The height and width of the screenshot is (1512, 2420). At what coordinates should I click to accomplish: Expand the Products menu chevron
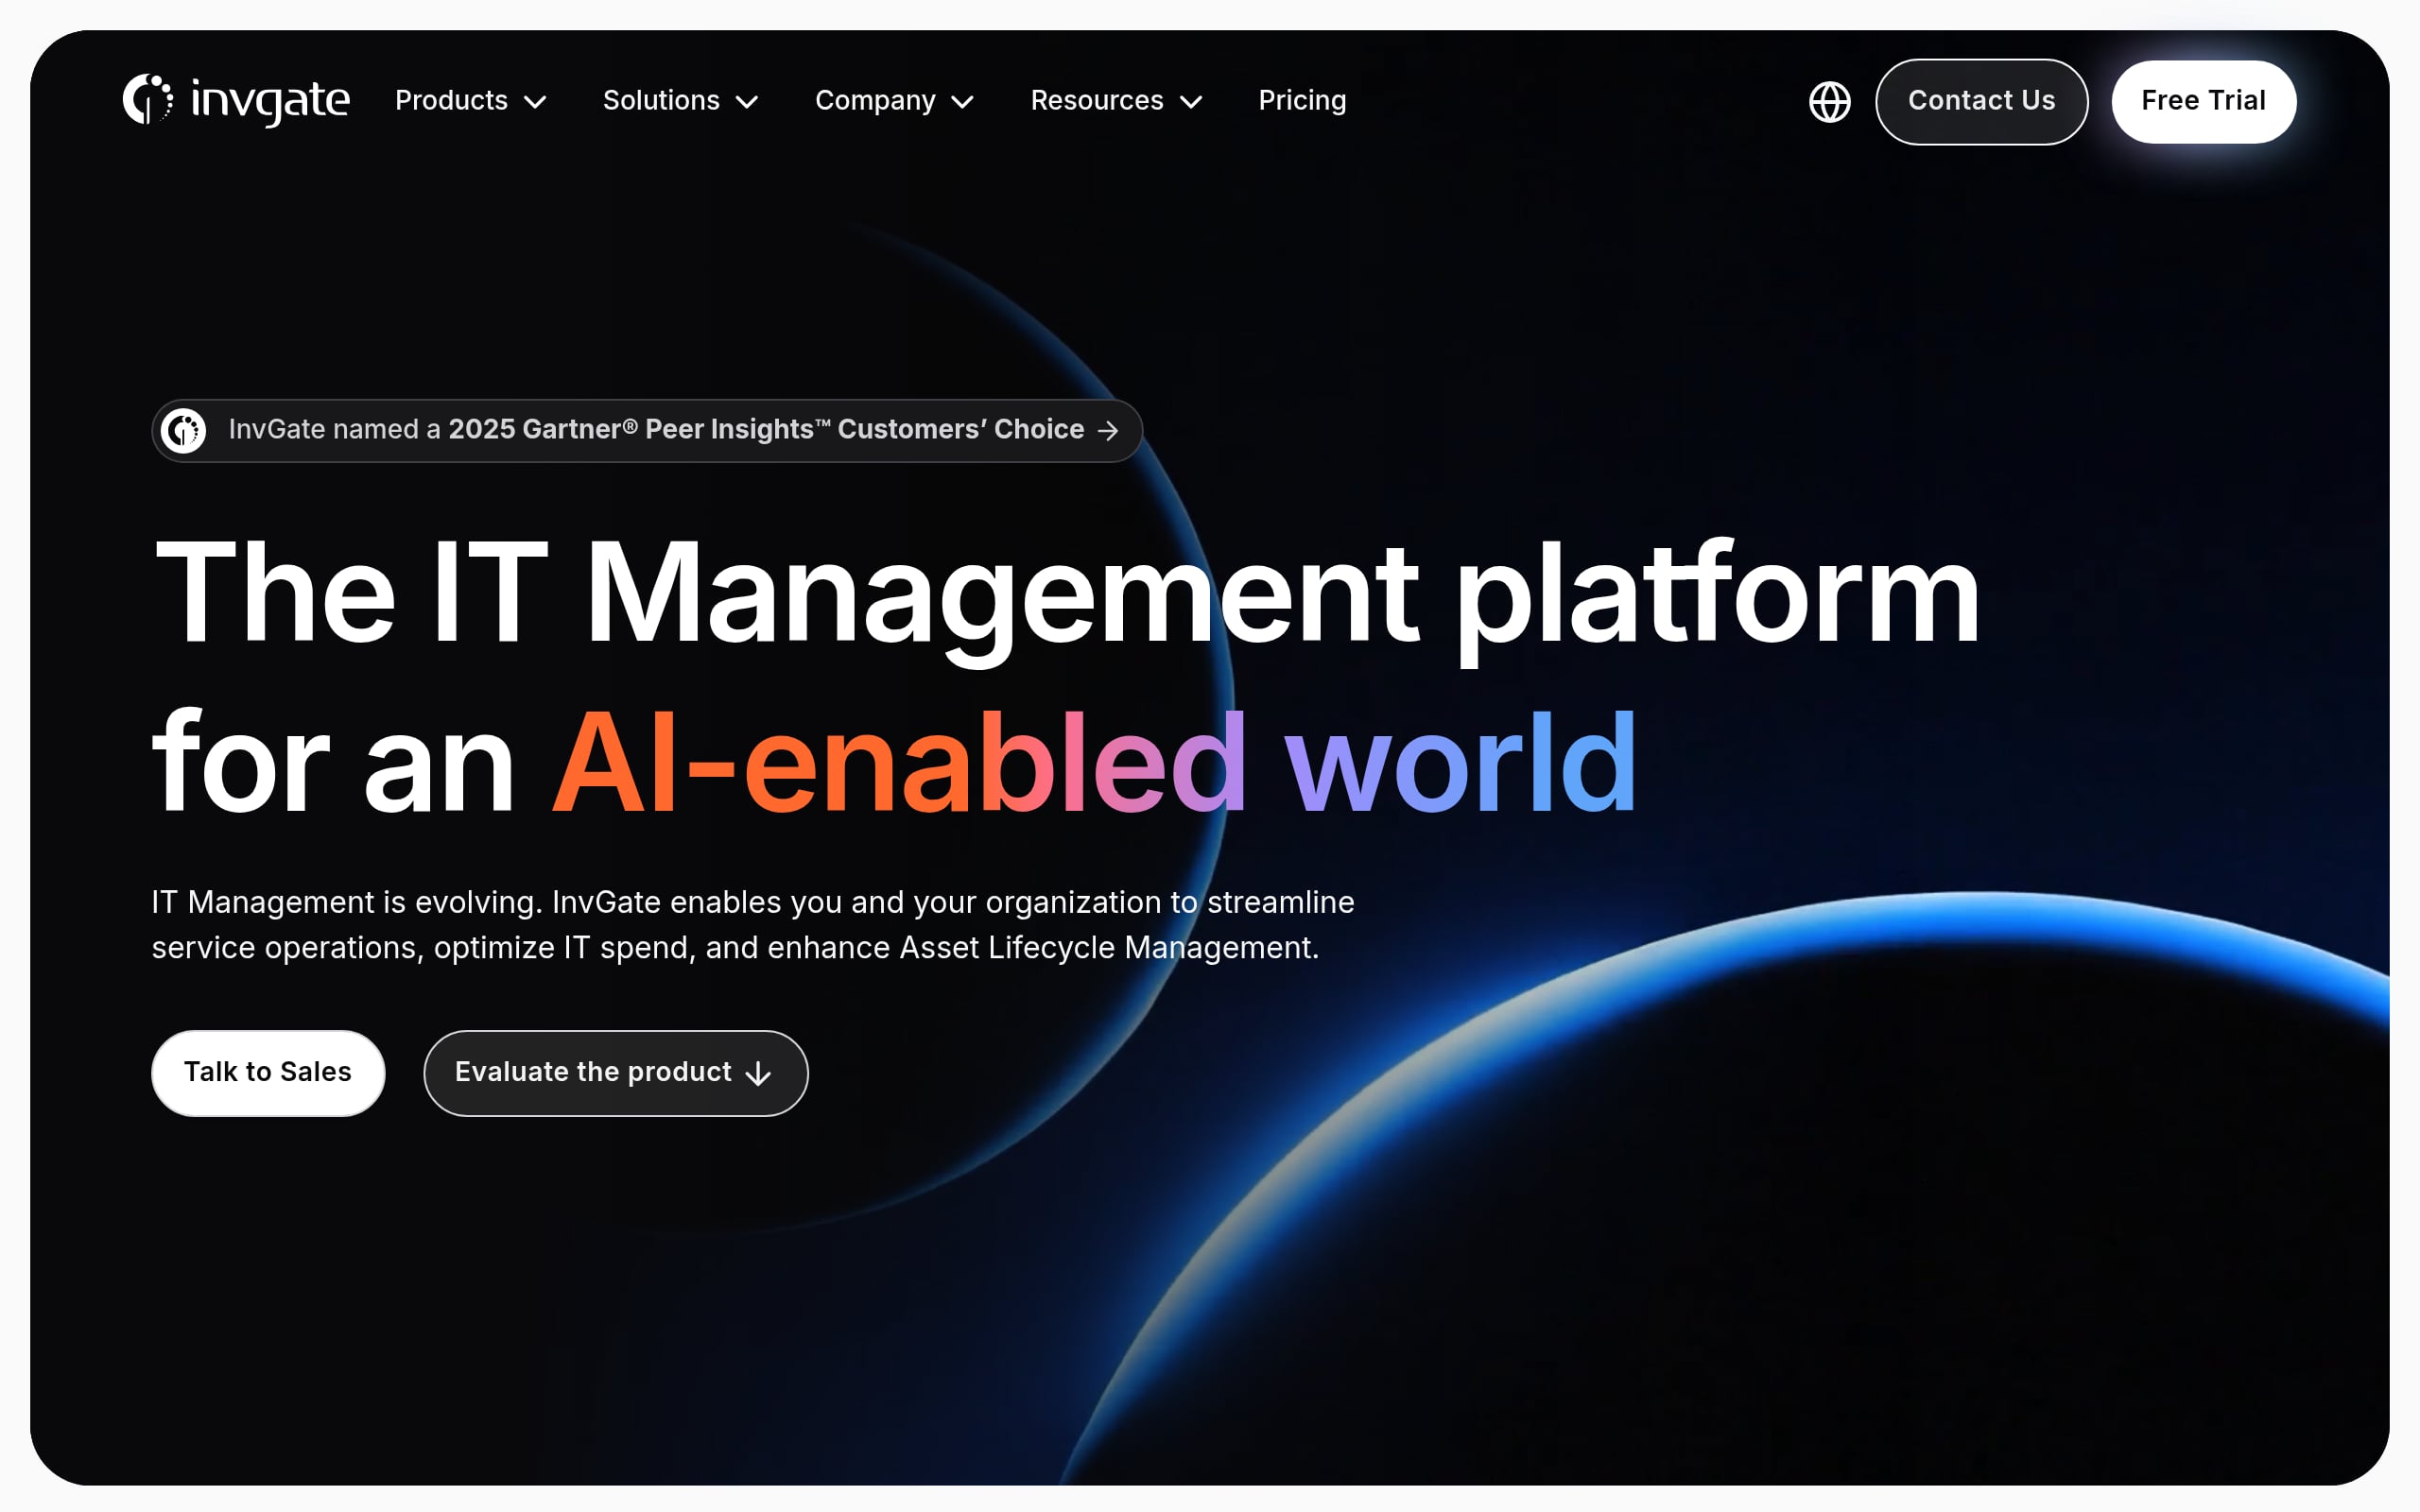pyautogui.click(x=536, y=102)
